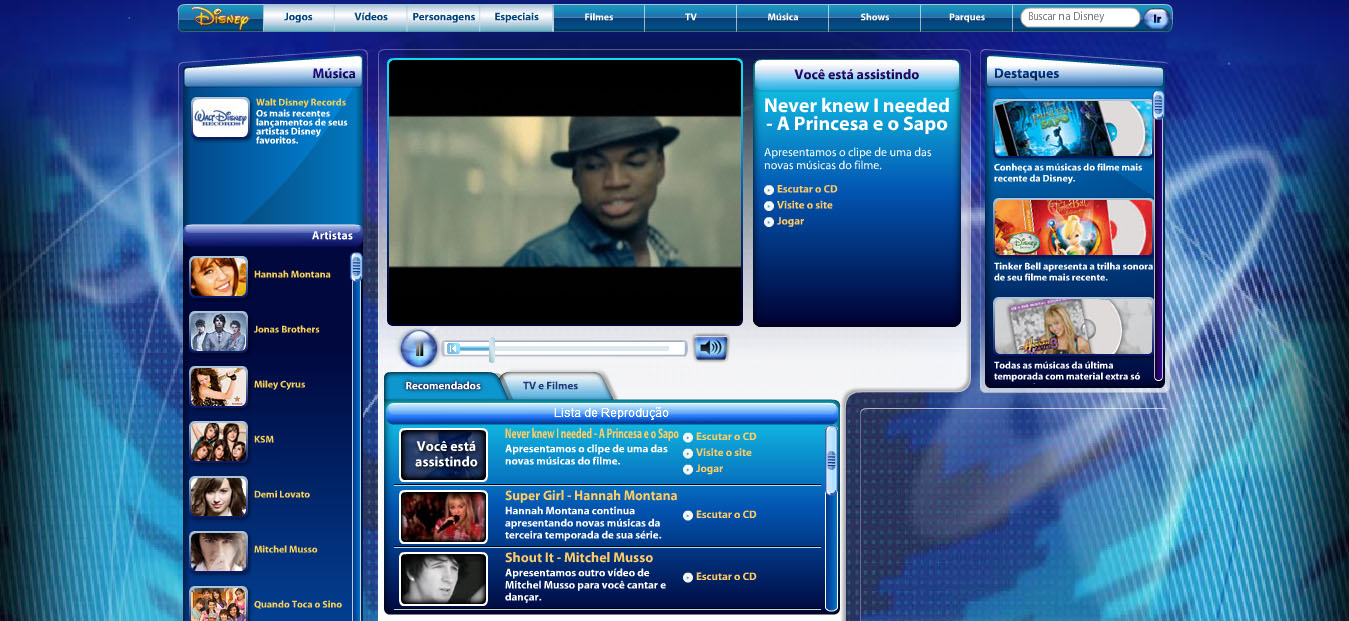Select Quando Toca o Sino thumbnail
This screenshot has width=1349, height=621.
(218, 604)
